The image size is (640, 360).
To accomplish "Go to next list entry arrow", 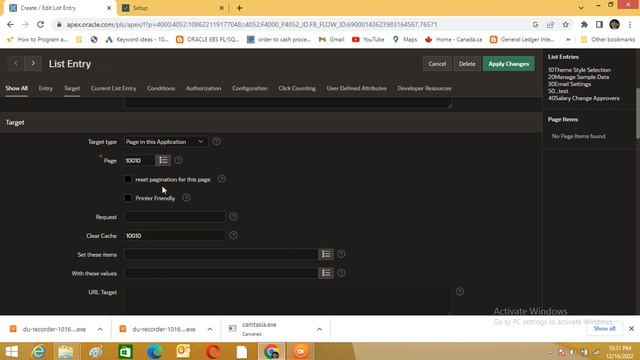I will coord(33,64).
